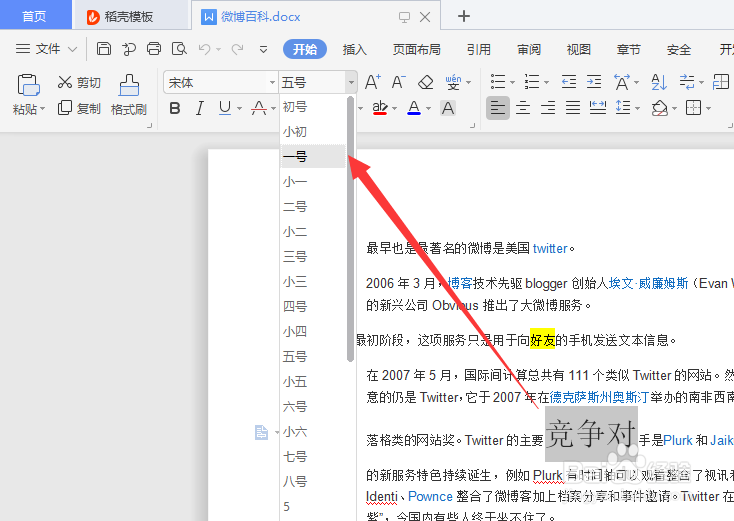
Task: Open font color dropdown arrow
Action: [428, 109]
